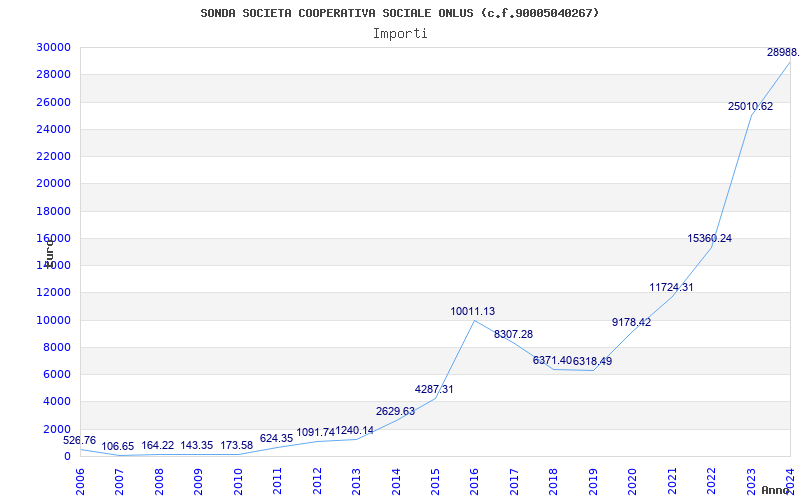
Task: Select the 25010.62 data point label
Action: click(750, 107)
